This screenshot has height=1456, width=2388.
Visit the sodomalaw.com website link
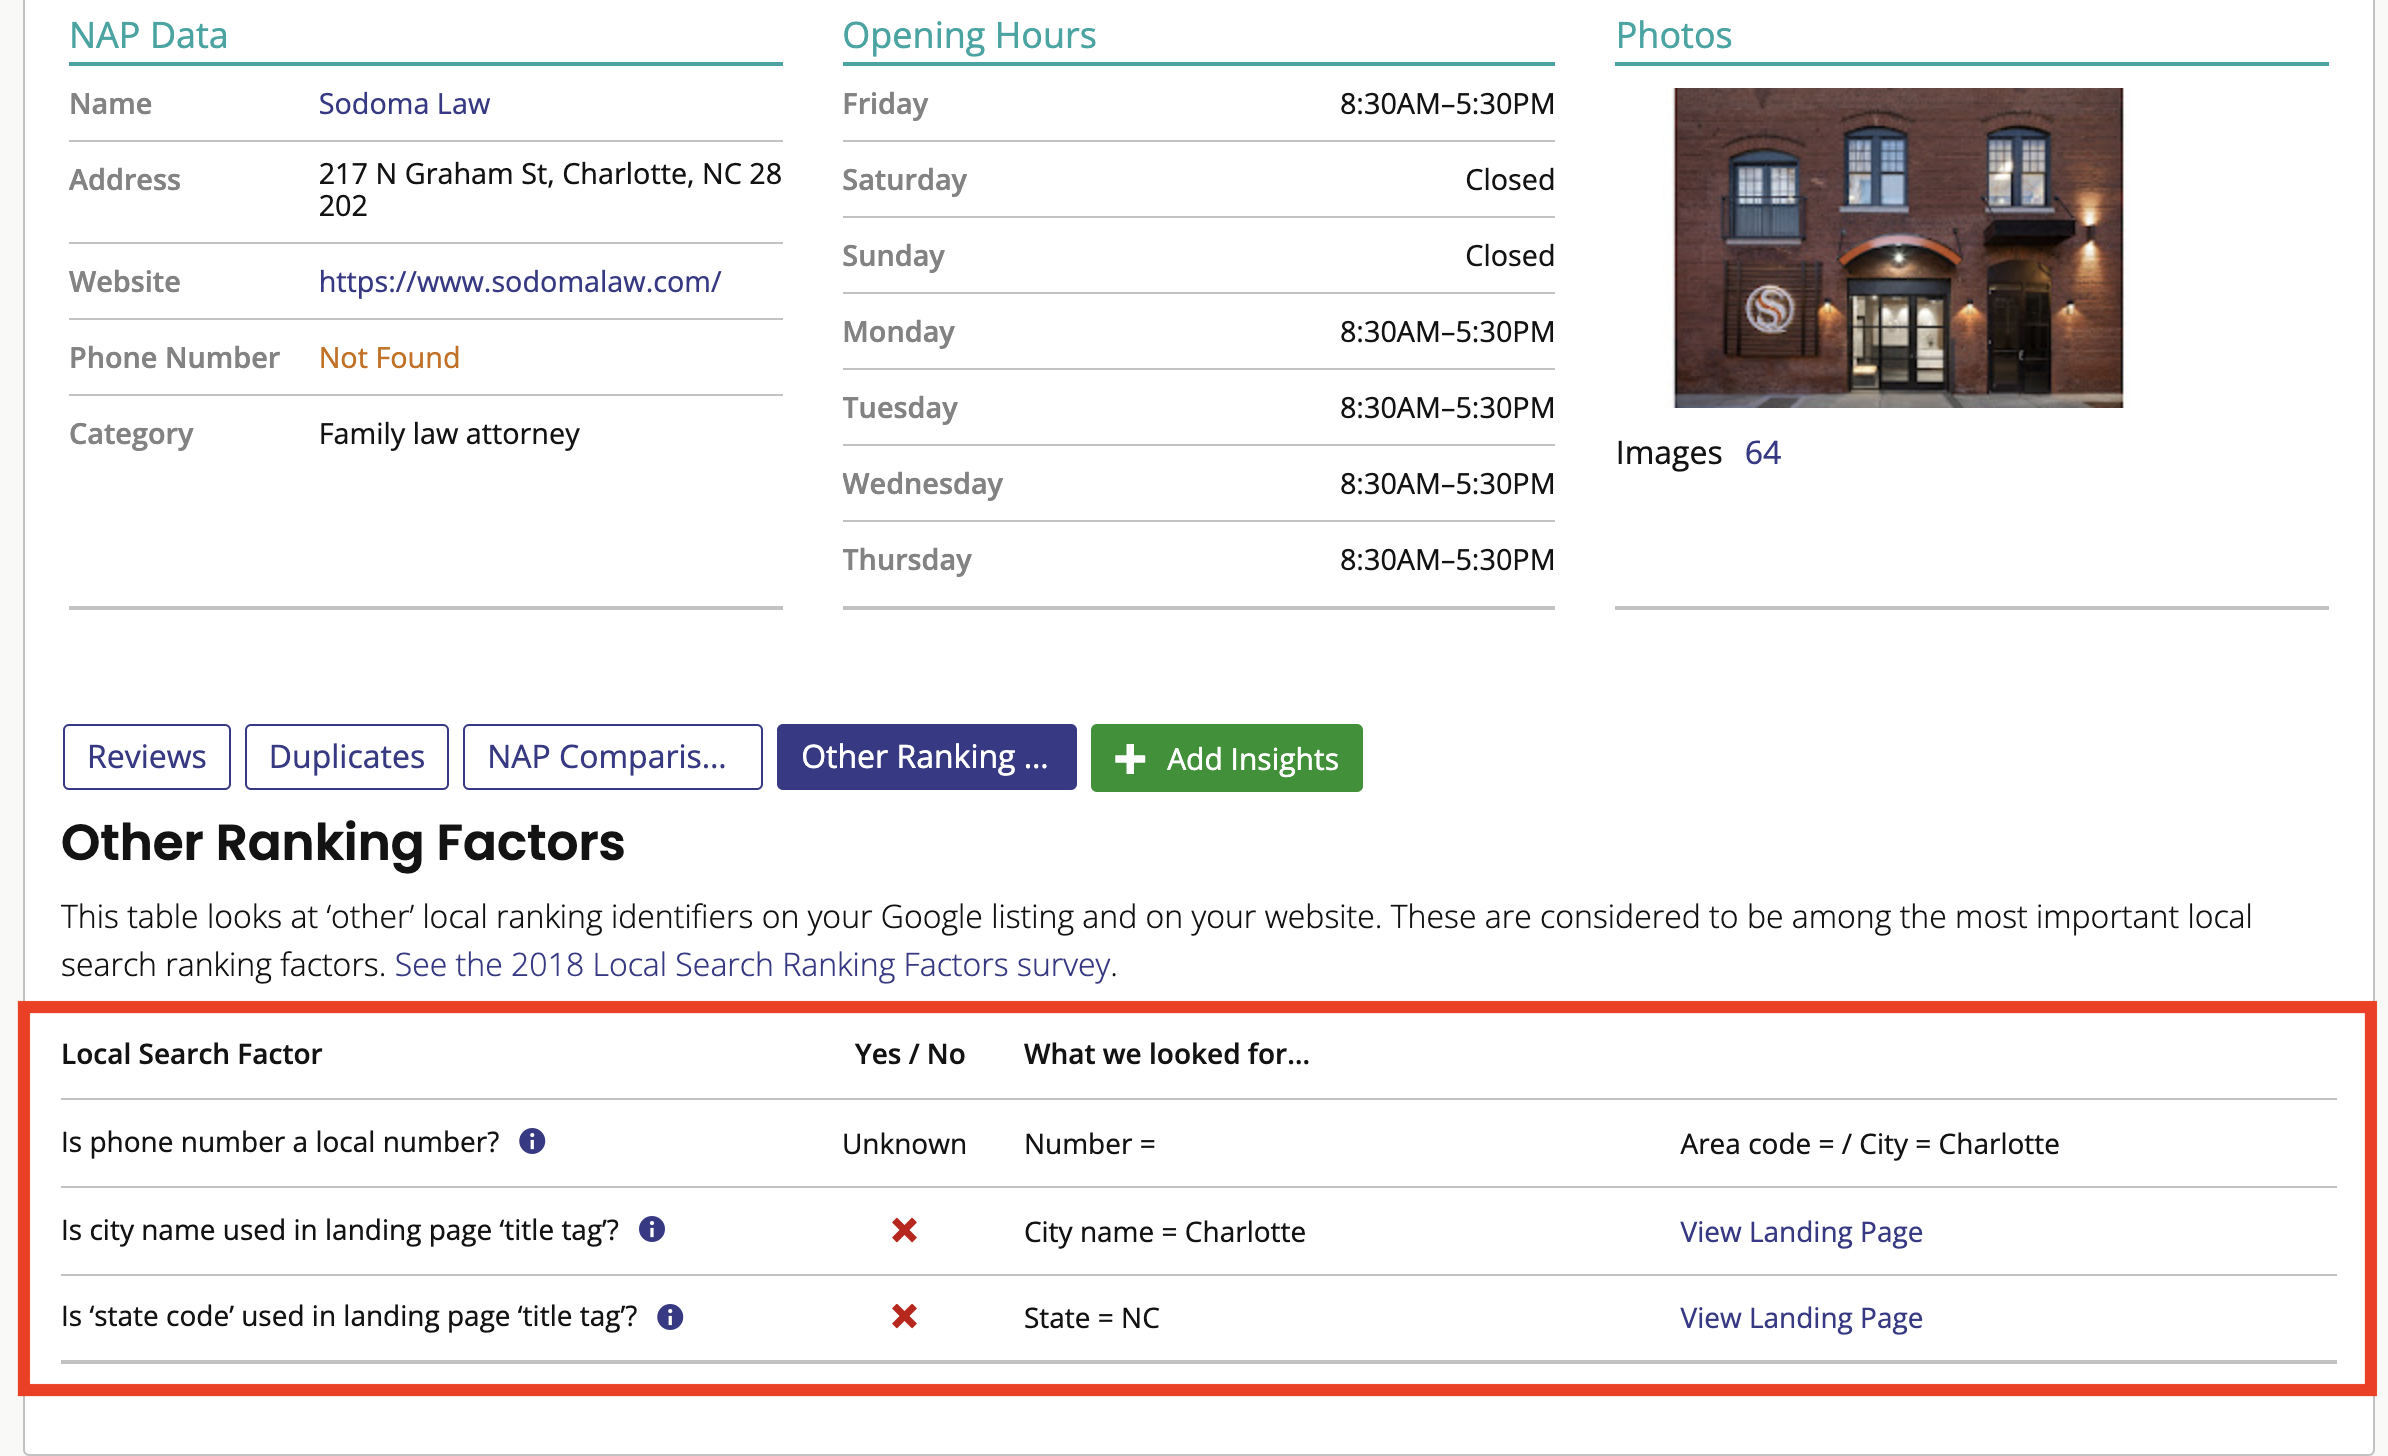520,282
